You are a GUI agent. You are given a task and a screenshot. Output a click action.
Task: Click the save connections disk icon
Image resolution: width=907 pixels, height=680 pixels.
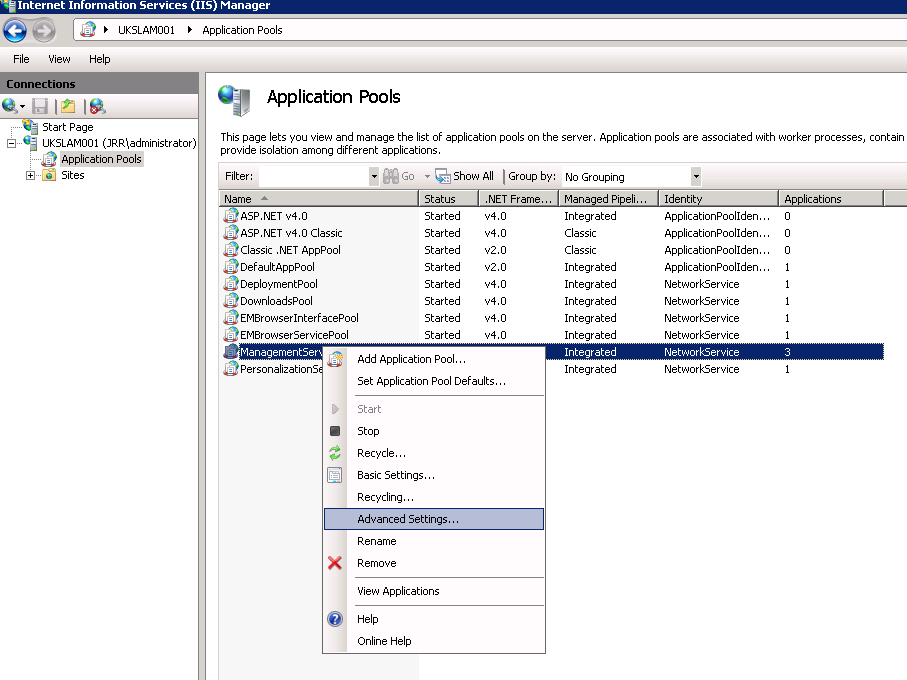[x=40, y=106]
